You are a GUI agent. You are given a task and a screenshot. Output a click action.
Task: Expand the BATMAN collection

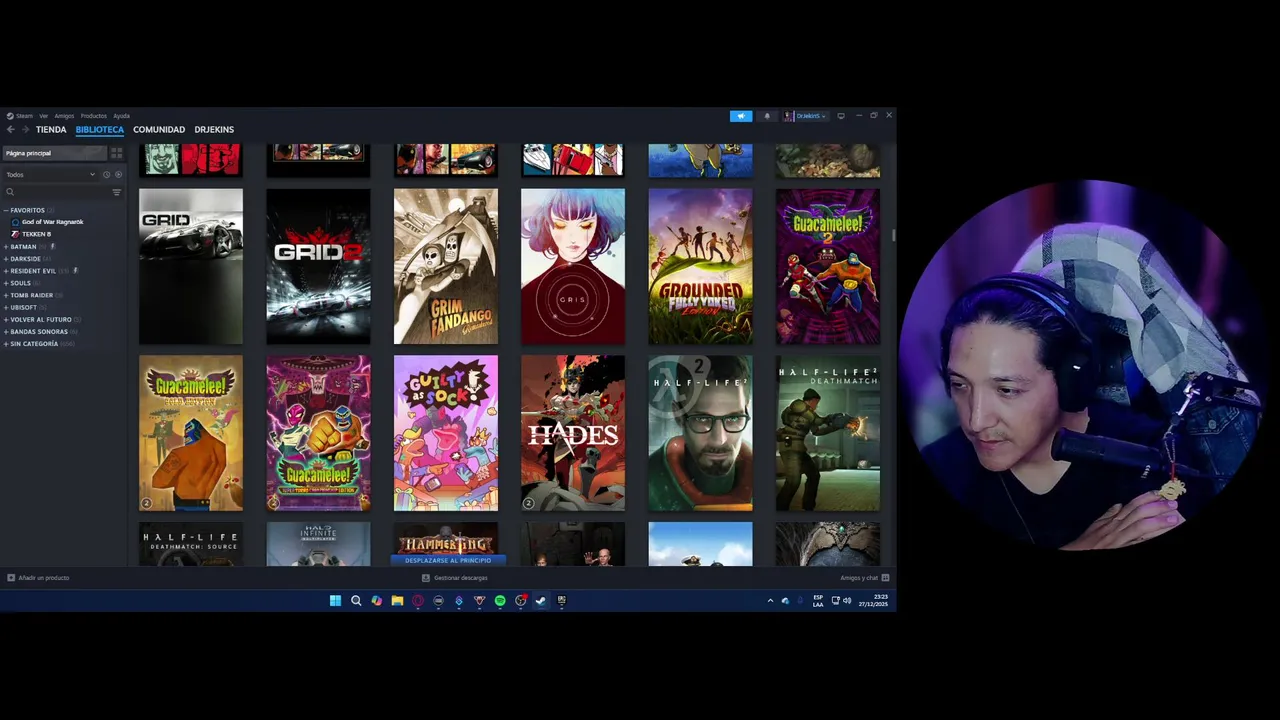[6, 247]
